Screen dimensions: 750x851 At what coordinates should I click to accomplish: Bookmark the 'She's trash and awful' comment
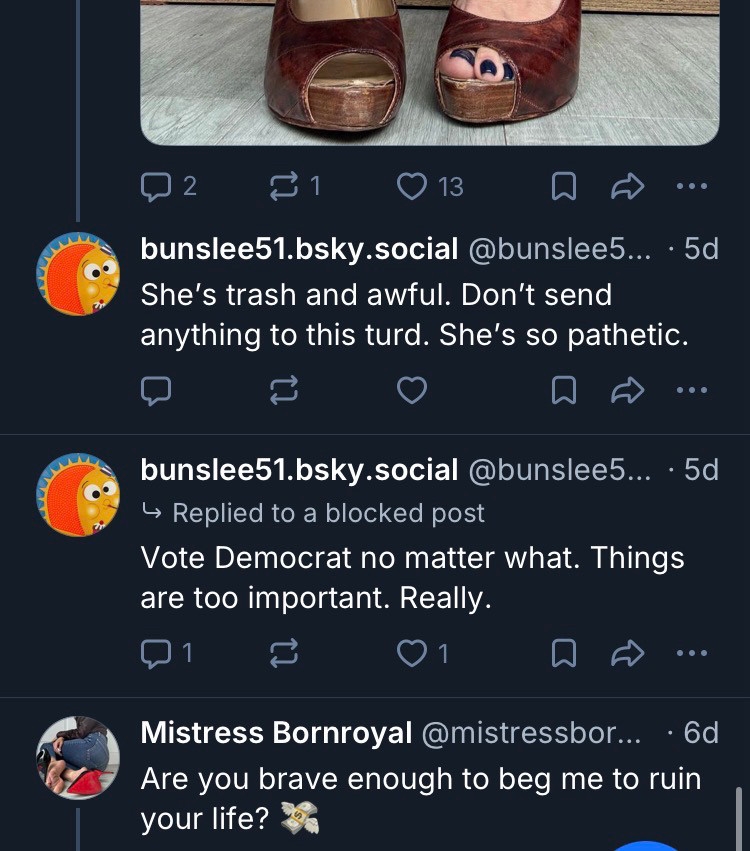point(564,391)
